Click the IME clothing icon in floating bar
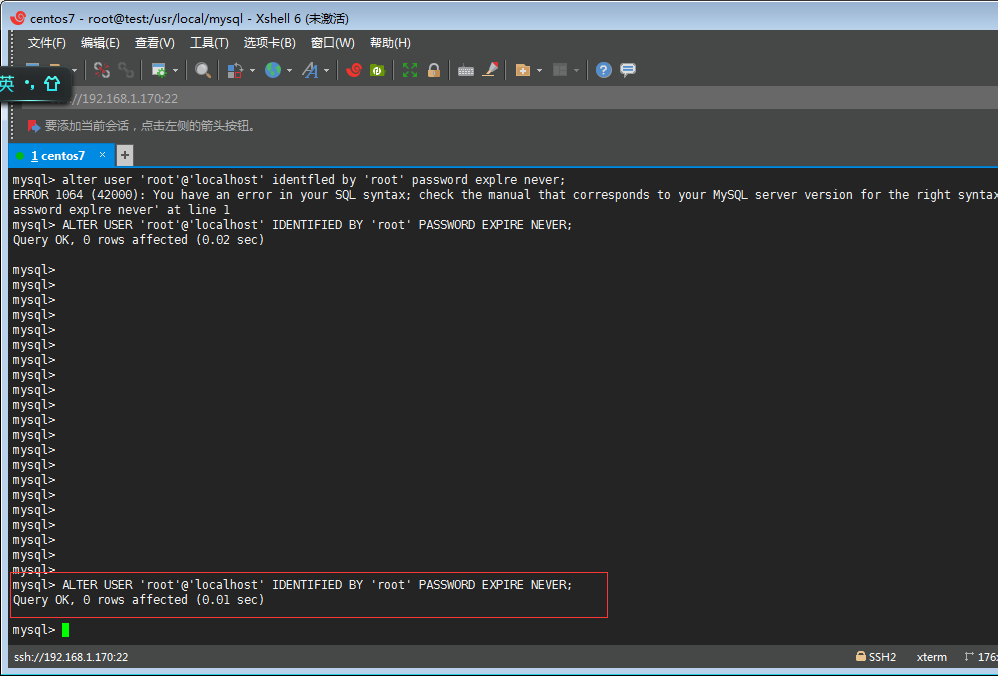The width and height of the screenshot is (998, 676). (x=52, y=84)
